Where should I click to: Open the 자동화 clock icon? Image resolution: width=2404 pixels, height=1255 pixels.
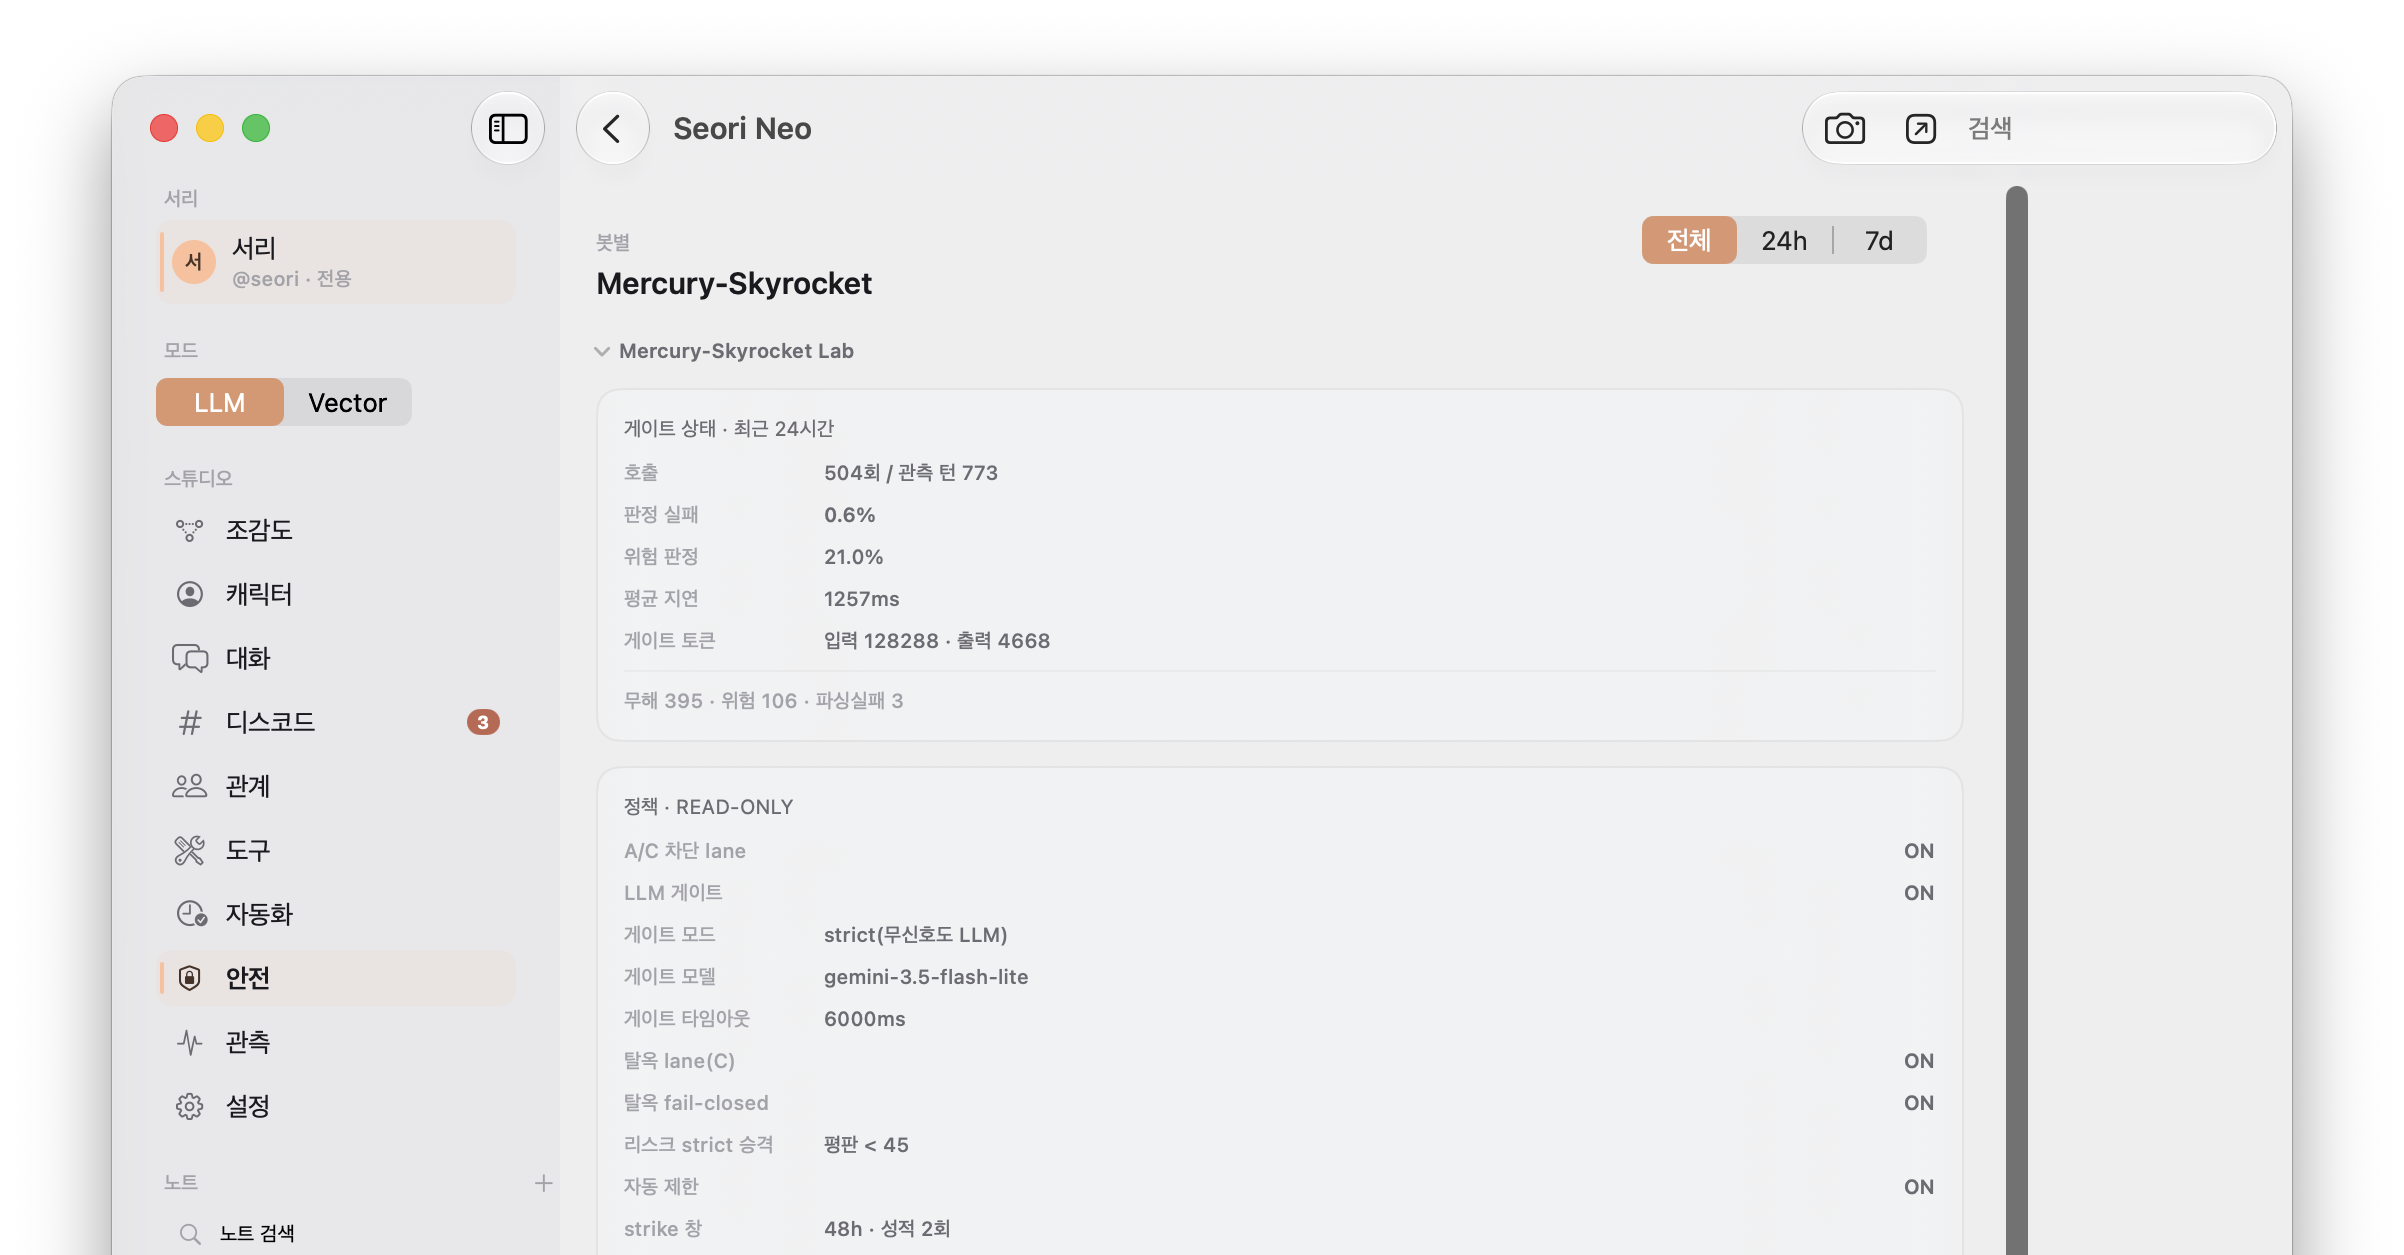point(191,914)
